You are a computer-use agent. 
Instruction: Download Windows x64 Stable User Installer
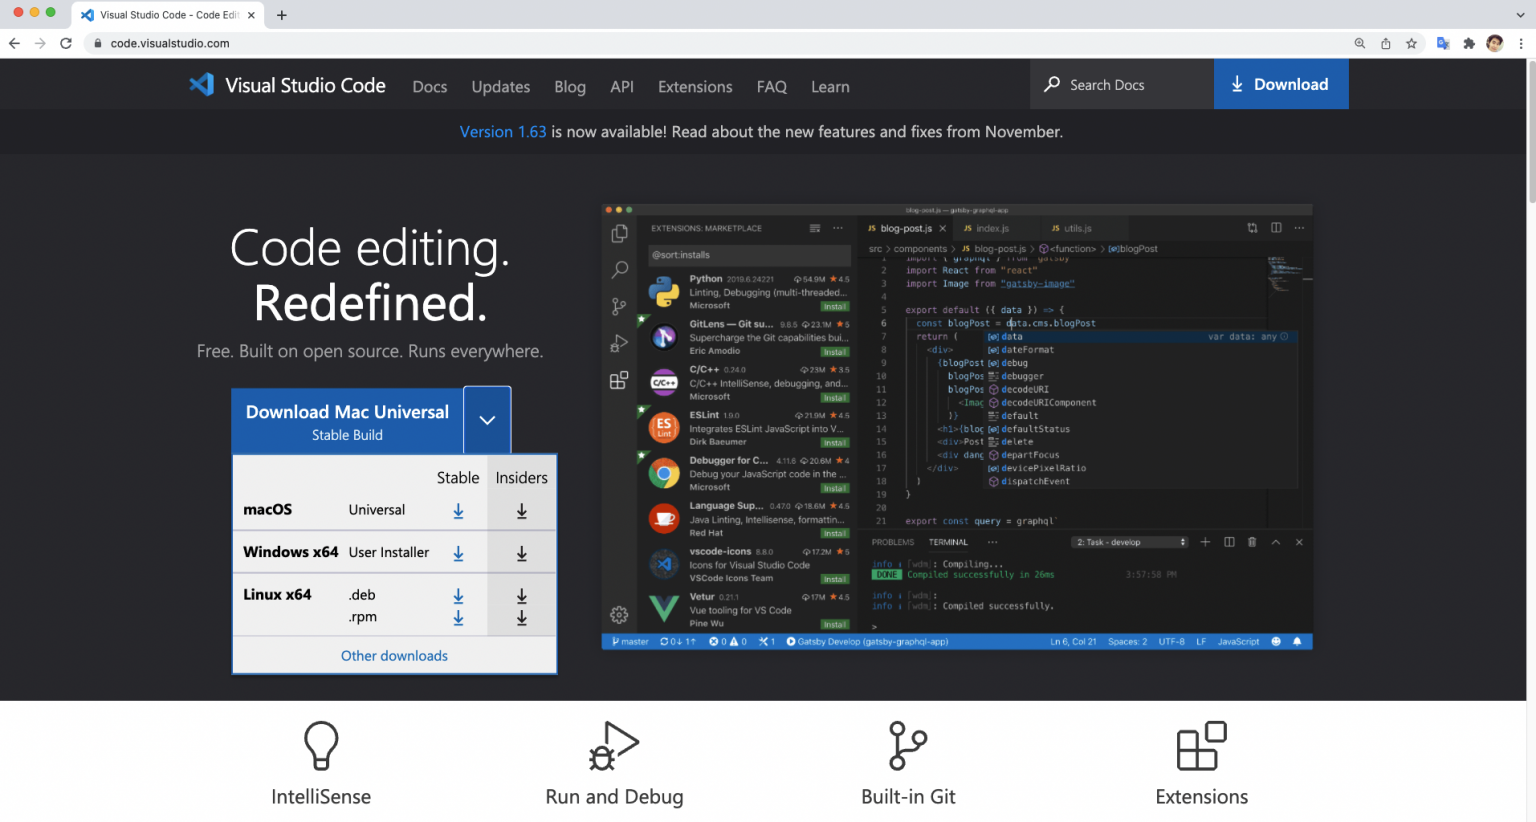coord(458,553)
